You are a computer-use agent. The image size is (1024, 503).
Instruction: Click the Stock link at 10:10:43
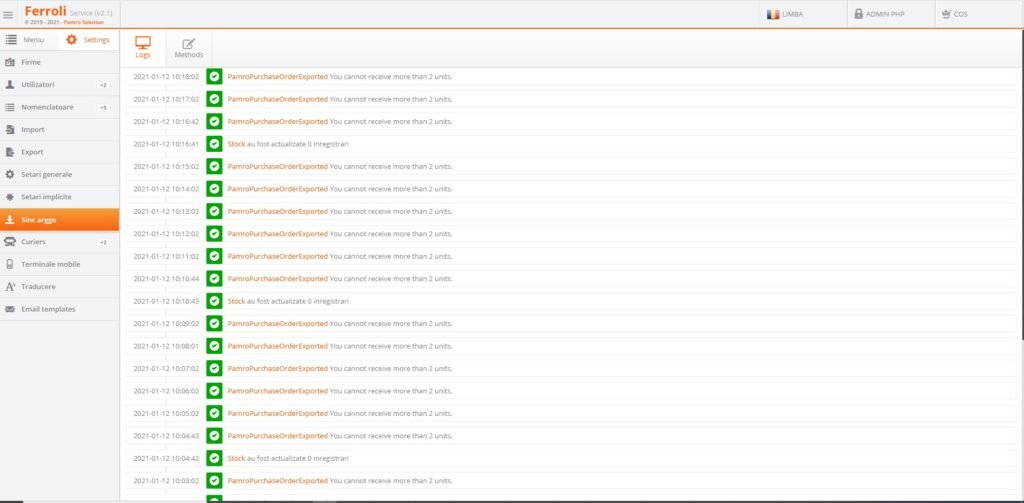click(x=236, y=301)
